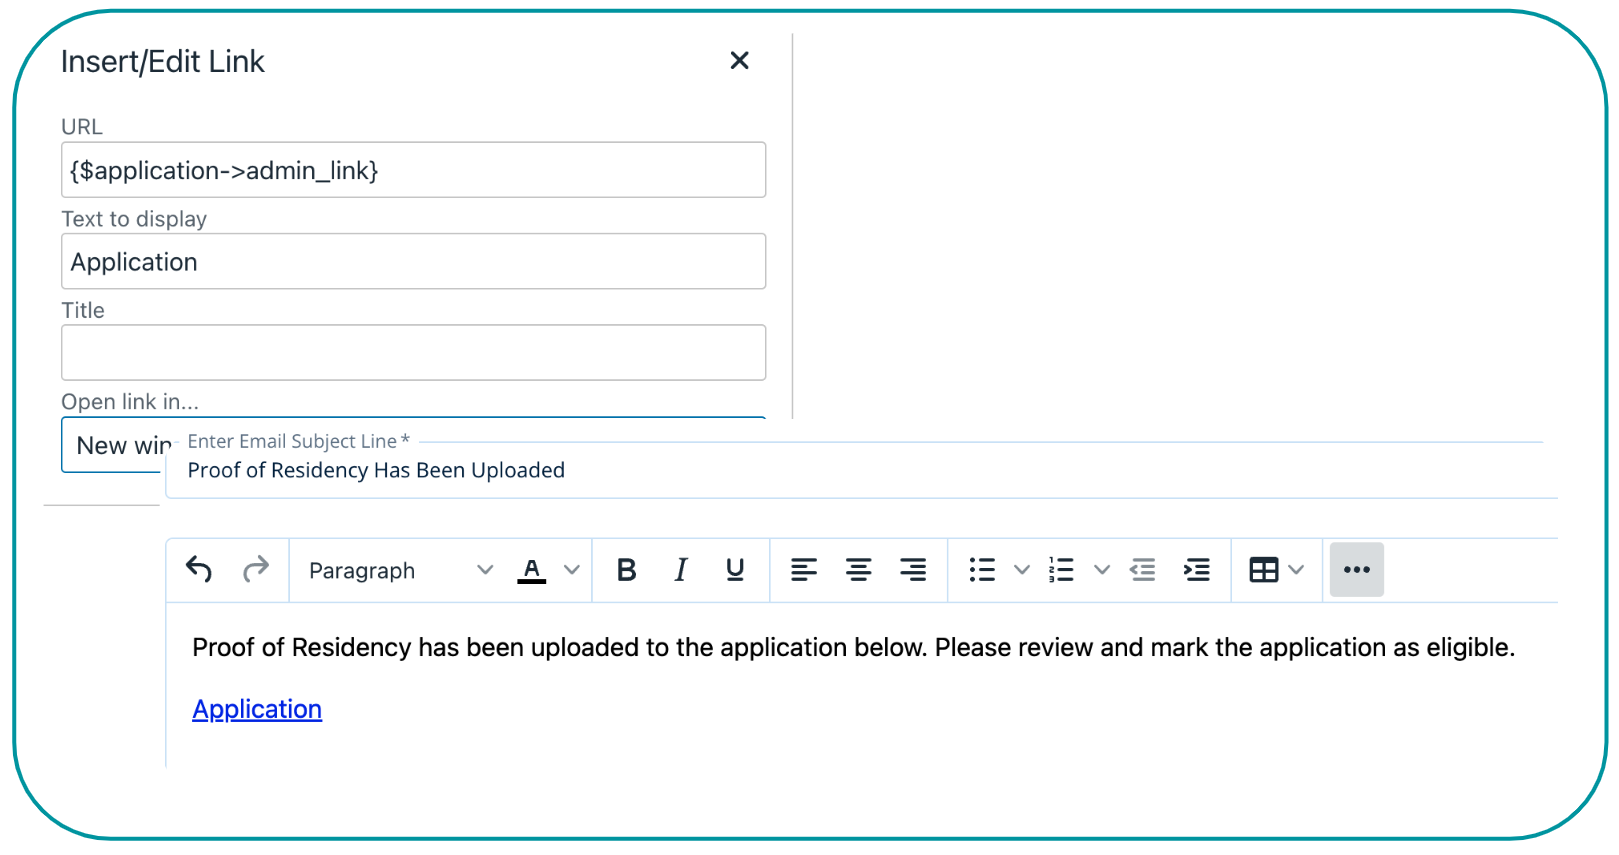Decrease the paragraph indent
Image resolution: width=1619 pixels, height=855 pixels.
[x=1142, y=570]
